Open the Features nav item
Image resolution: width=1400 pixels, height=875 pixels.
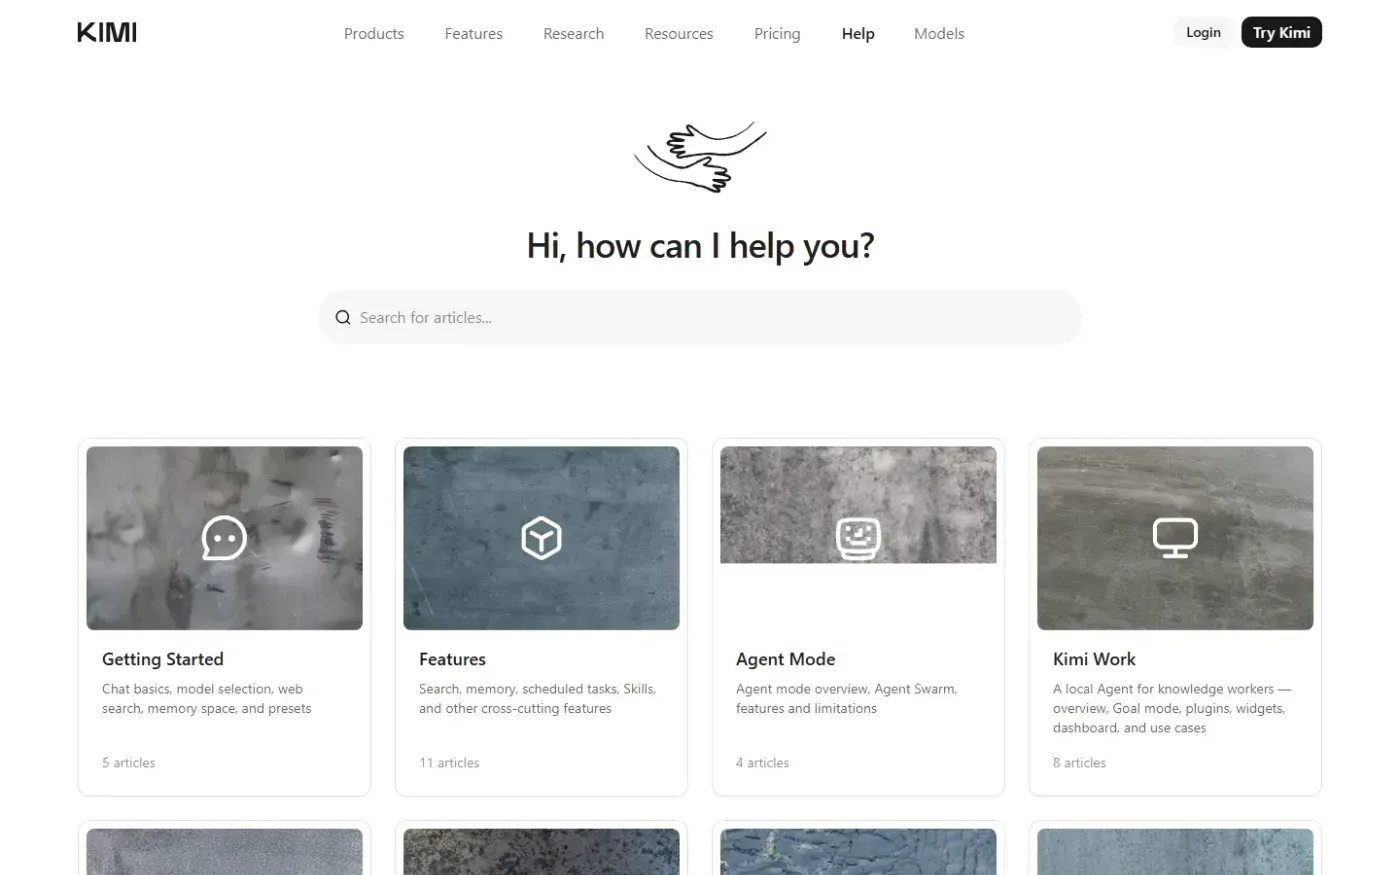click(x=474, y=33)
